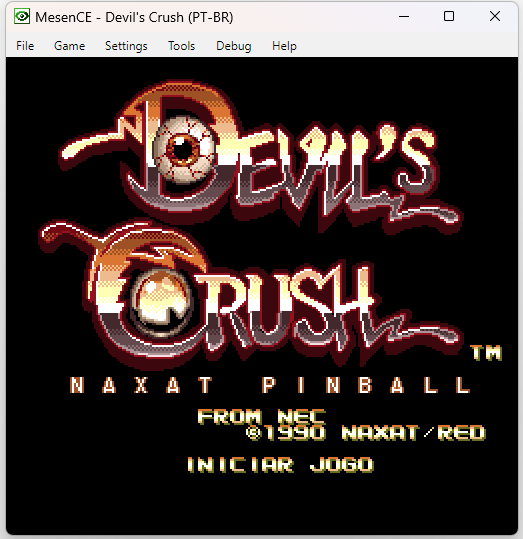Open the File menu

[25, 46]
